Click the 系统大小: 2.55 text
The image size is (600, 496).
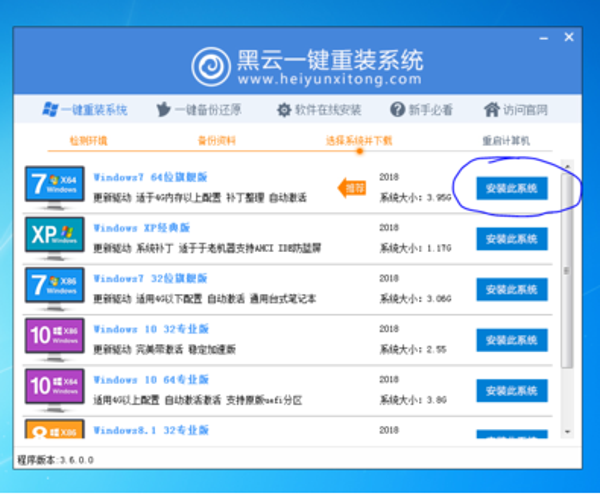pyautogui.click(x=413, y=349)
